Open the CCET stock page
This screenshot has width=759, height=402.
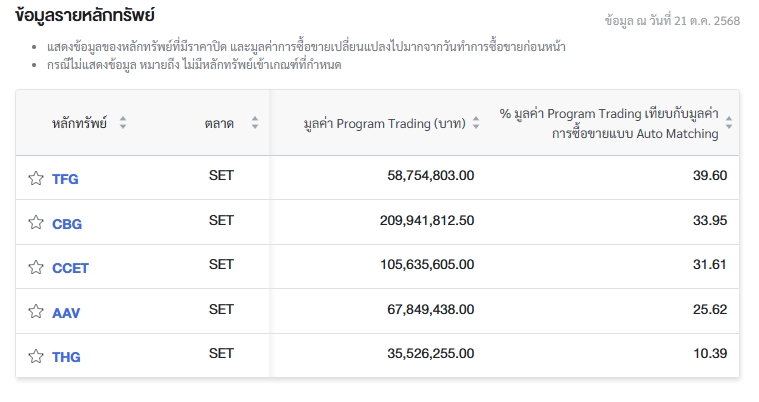point(70,268)
